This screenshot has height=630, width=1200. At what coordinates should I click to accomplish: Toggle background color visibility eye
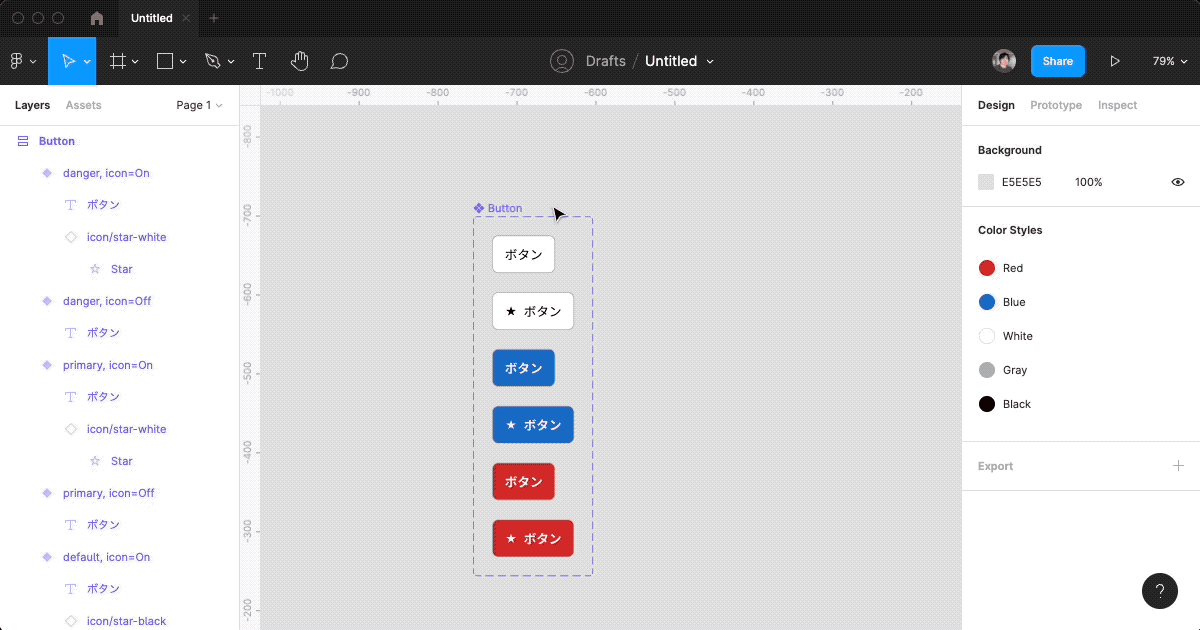click(1178, 182)
